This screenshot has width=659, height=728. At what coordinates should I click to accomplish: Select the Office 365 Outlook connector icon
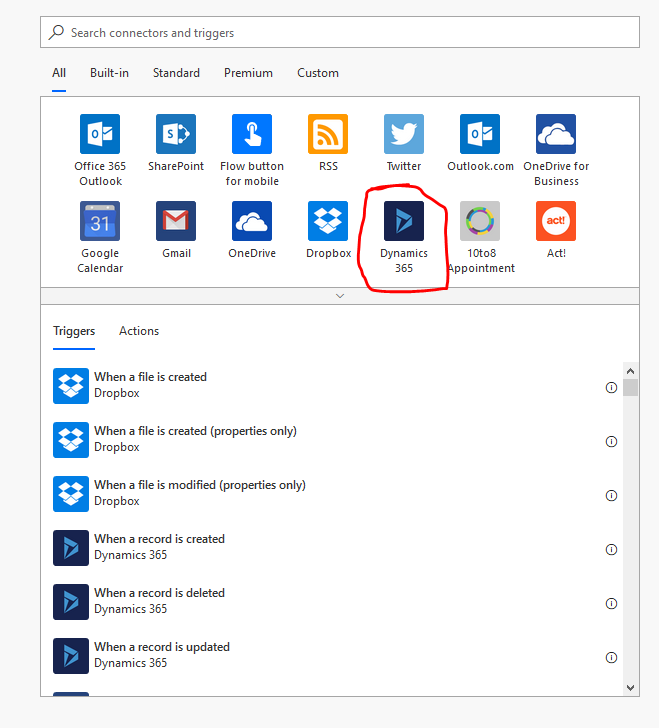pyautogui.click(x=100, y=134)
